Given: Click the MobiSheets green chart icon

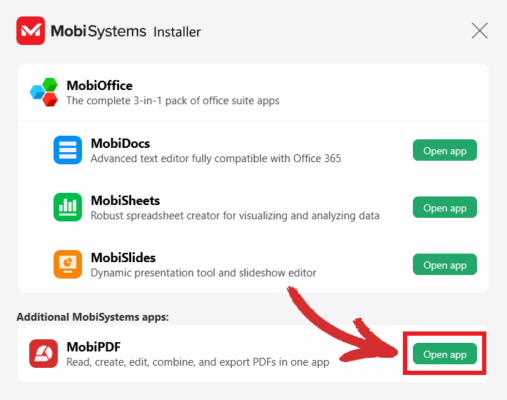Looking at the screenshot, I should (68, 207).
